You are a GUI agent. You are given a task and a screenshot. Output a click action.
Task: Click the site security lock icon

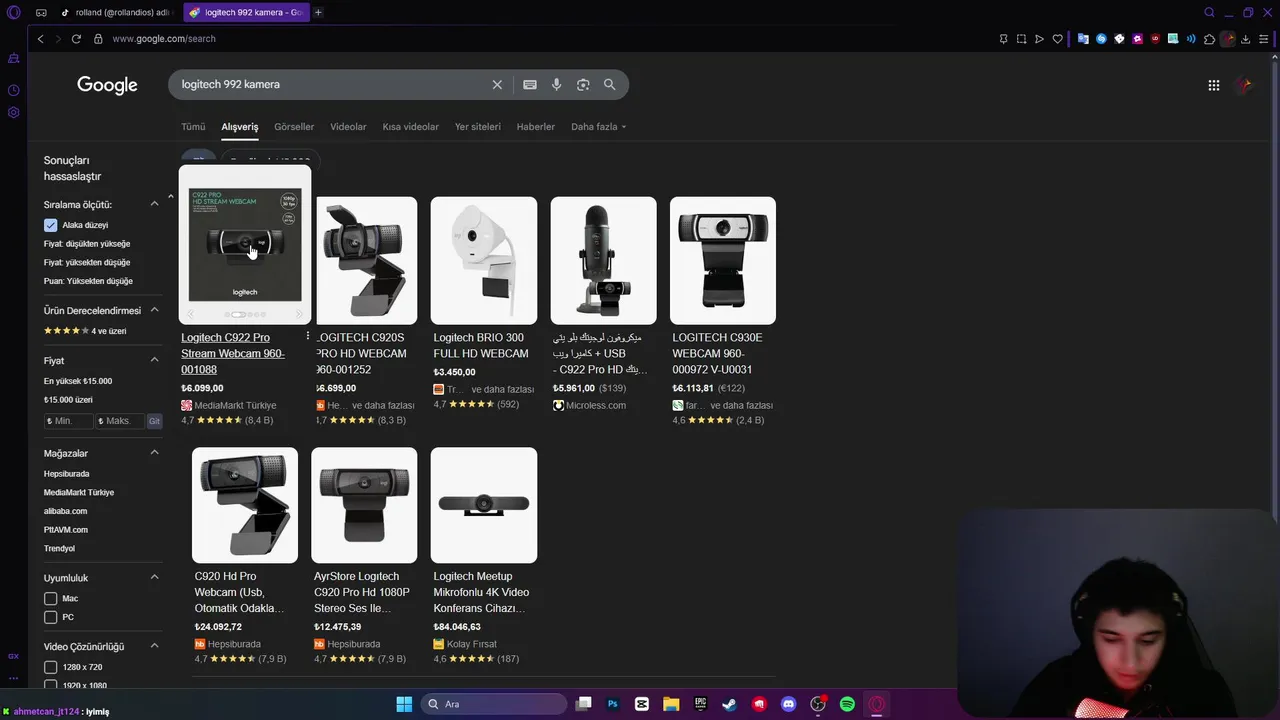(x=98, y=39)
